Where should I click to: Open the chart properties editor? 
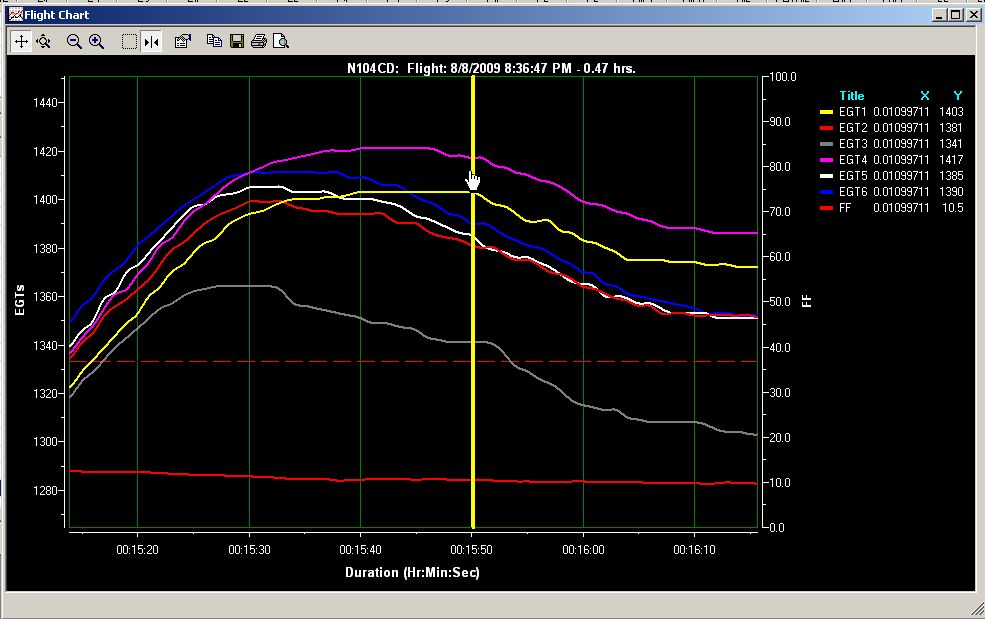(x=183, y=41)
